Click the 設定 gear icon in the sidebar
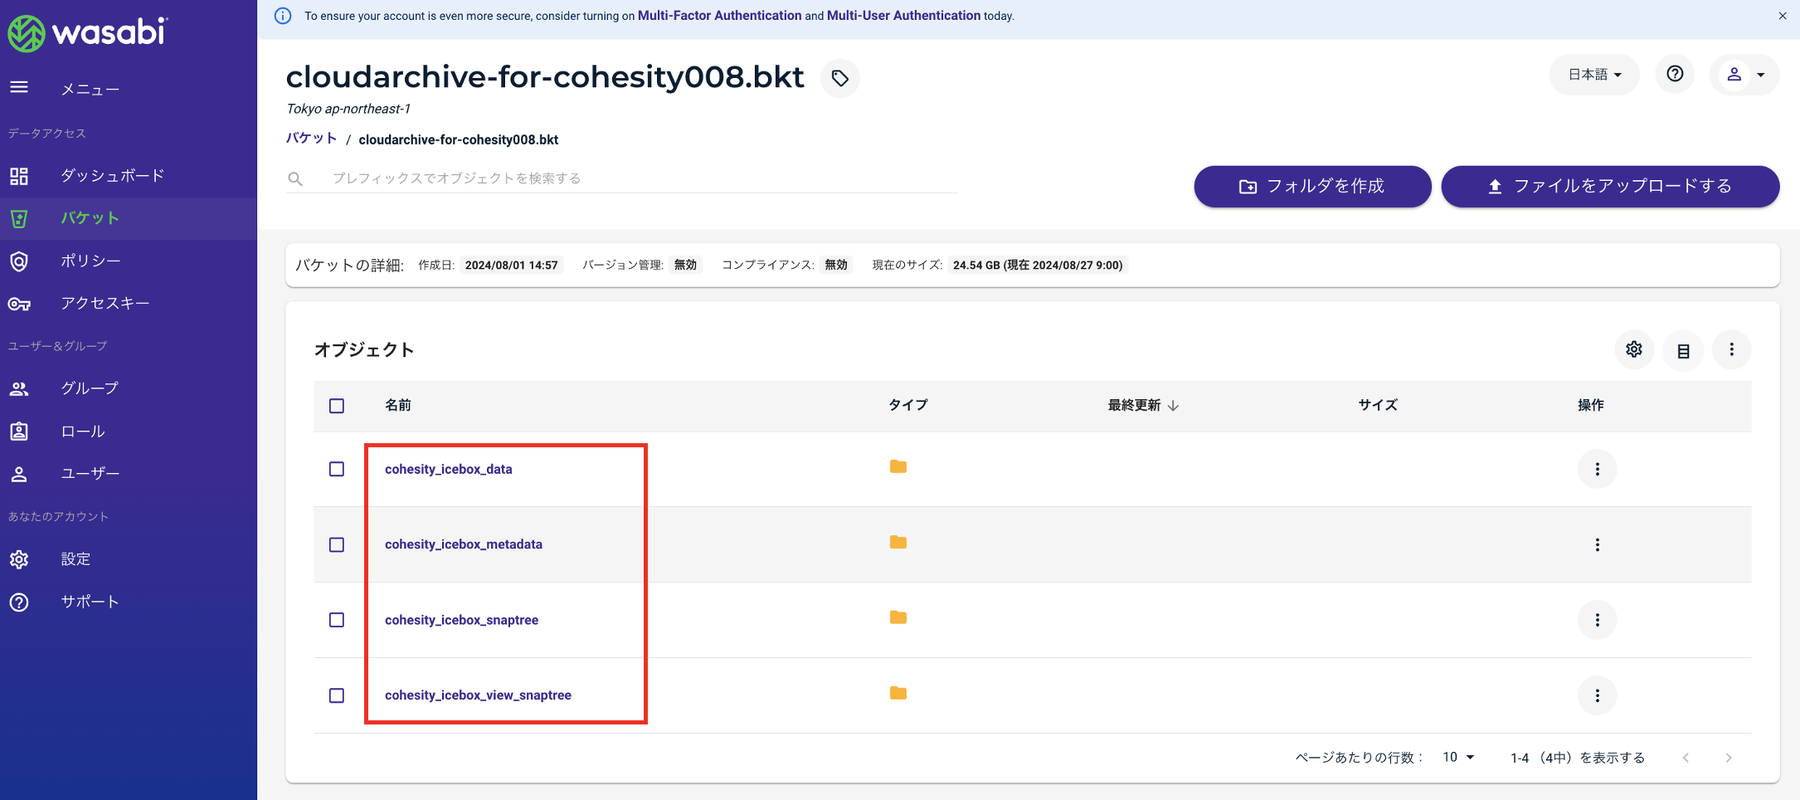Screen dimensions: 1800x800 click(19, 559)
